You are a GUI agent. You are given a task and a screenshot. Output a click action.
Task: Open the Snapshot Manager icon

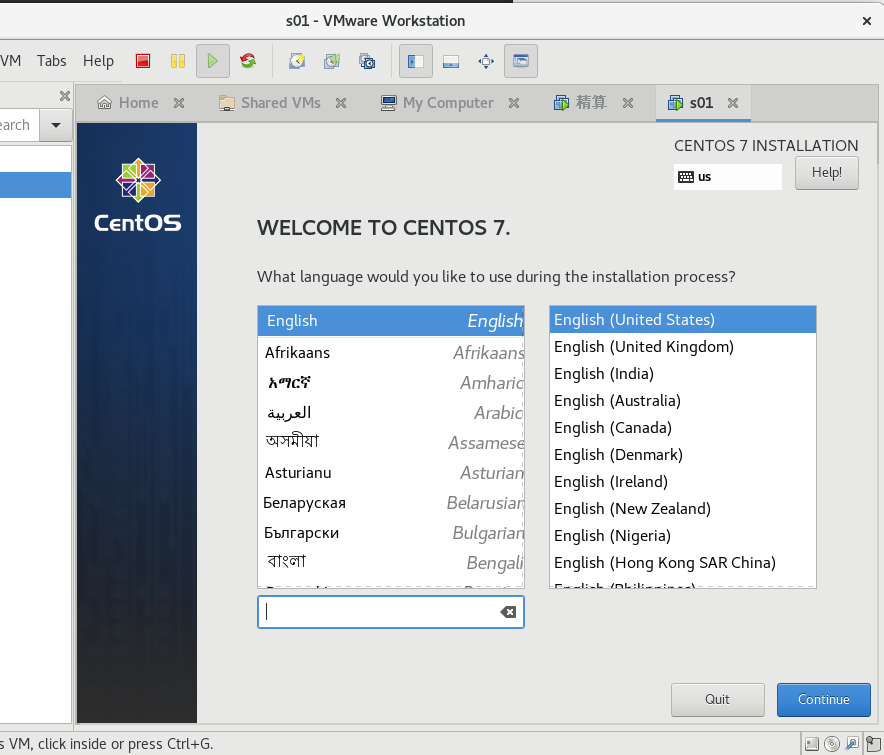coord(367,61)
